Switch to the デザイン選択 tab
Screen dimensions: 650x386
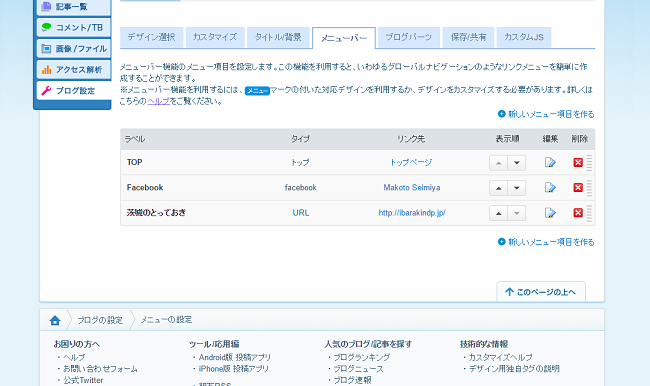coord(151,37)
